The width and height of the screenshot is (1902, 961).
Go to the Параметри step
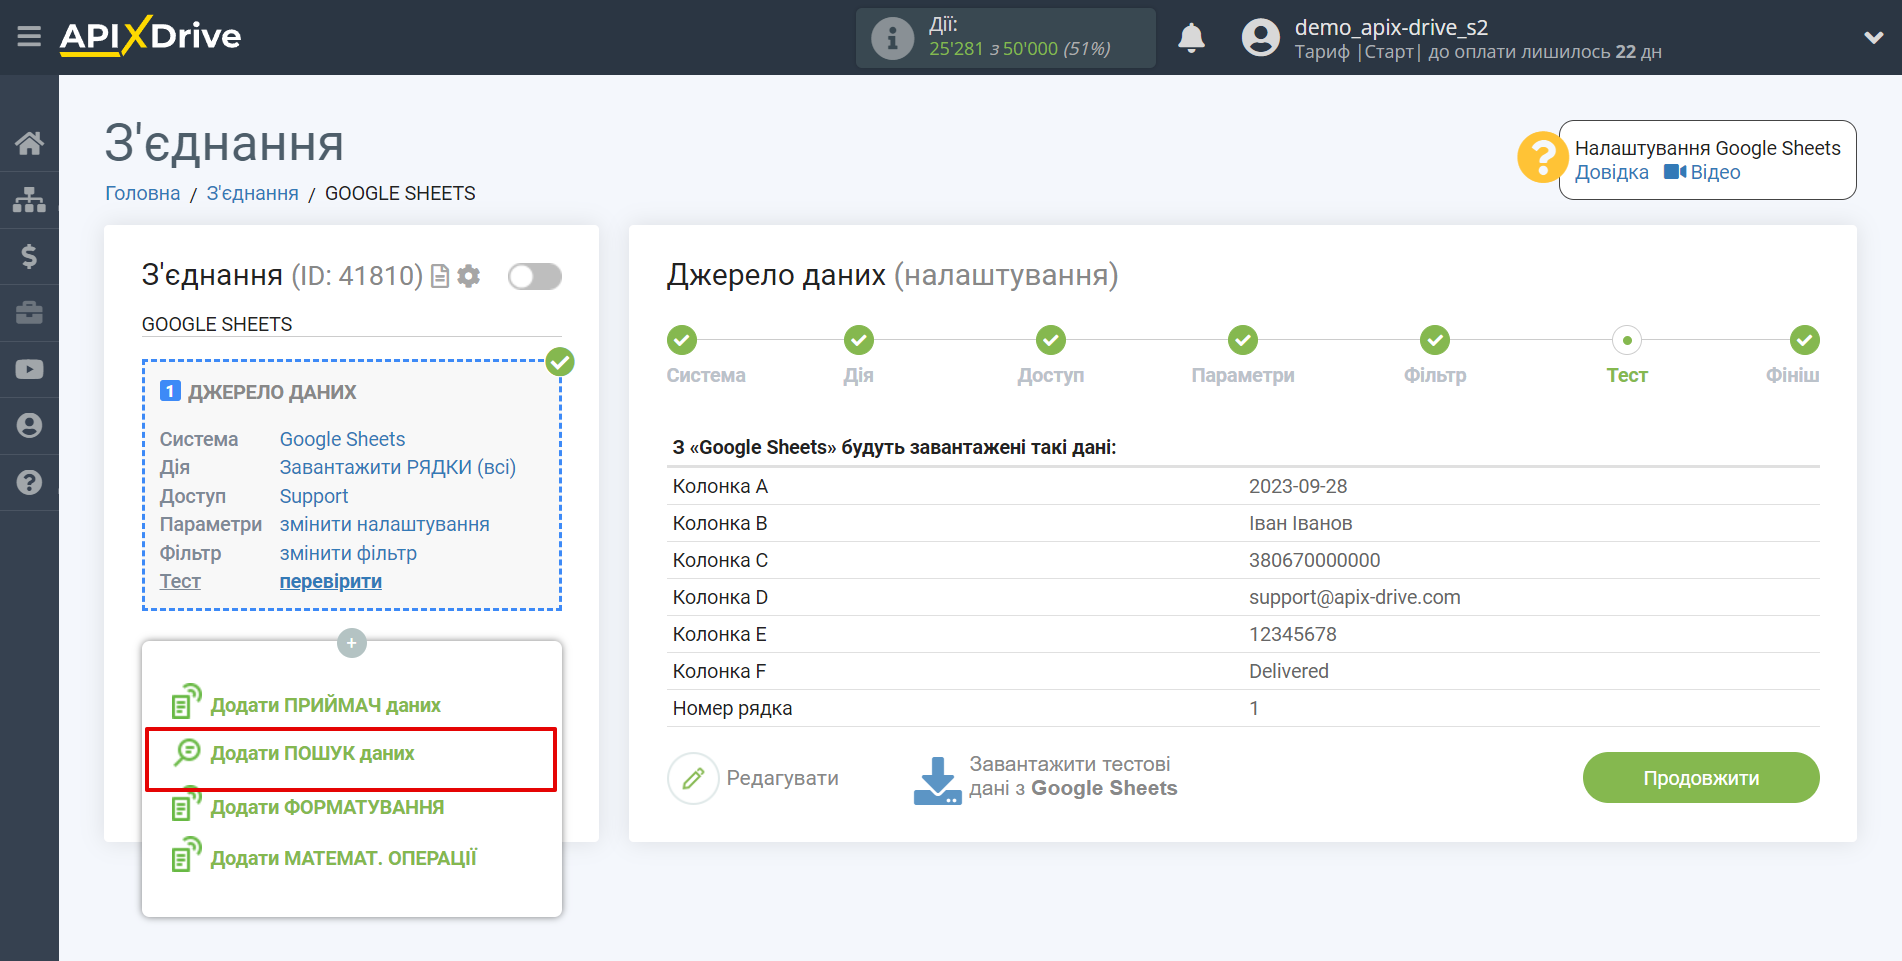point(1242,340)
